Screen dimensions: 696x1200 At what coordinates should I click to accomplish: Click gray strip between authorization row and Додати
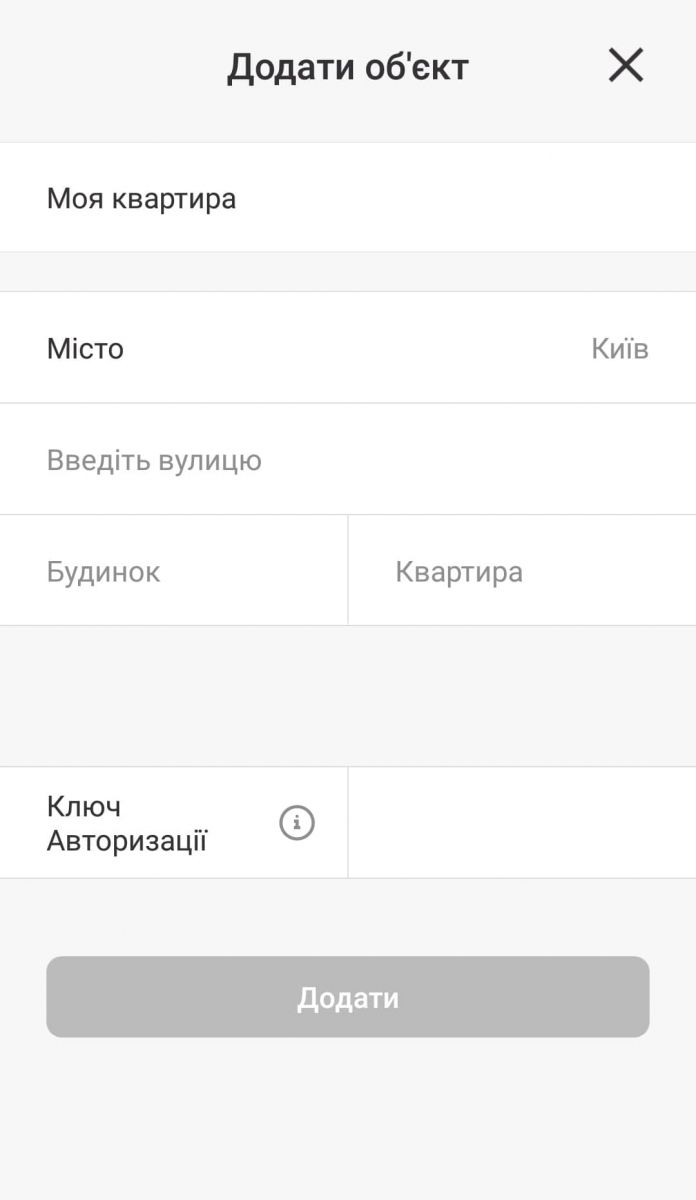pos(348,917)
